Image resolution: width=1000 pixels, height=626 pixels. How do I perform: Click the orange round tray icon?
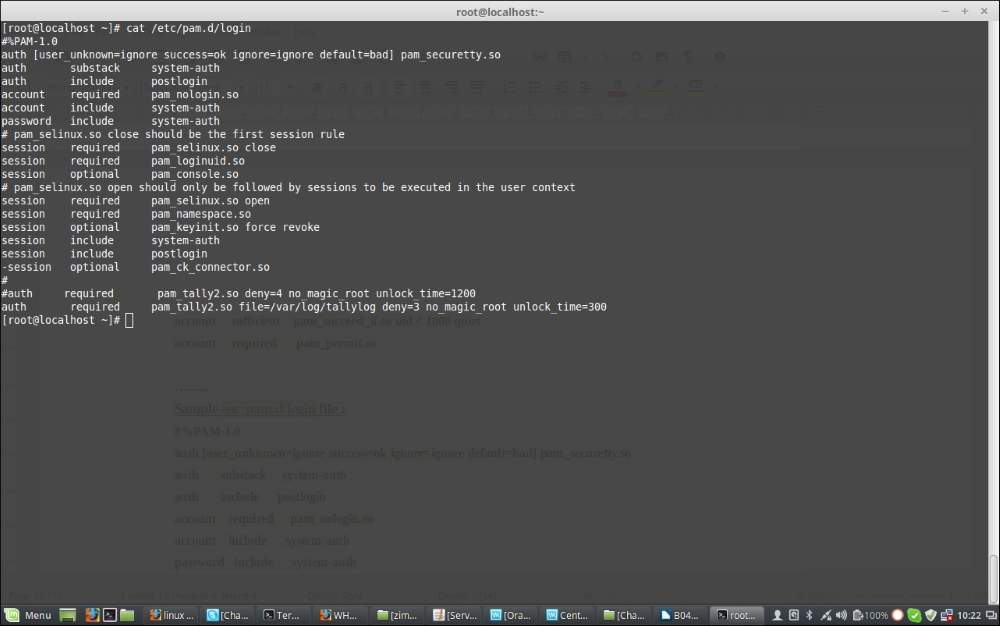point(898,615)
